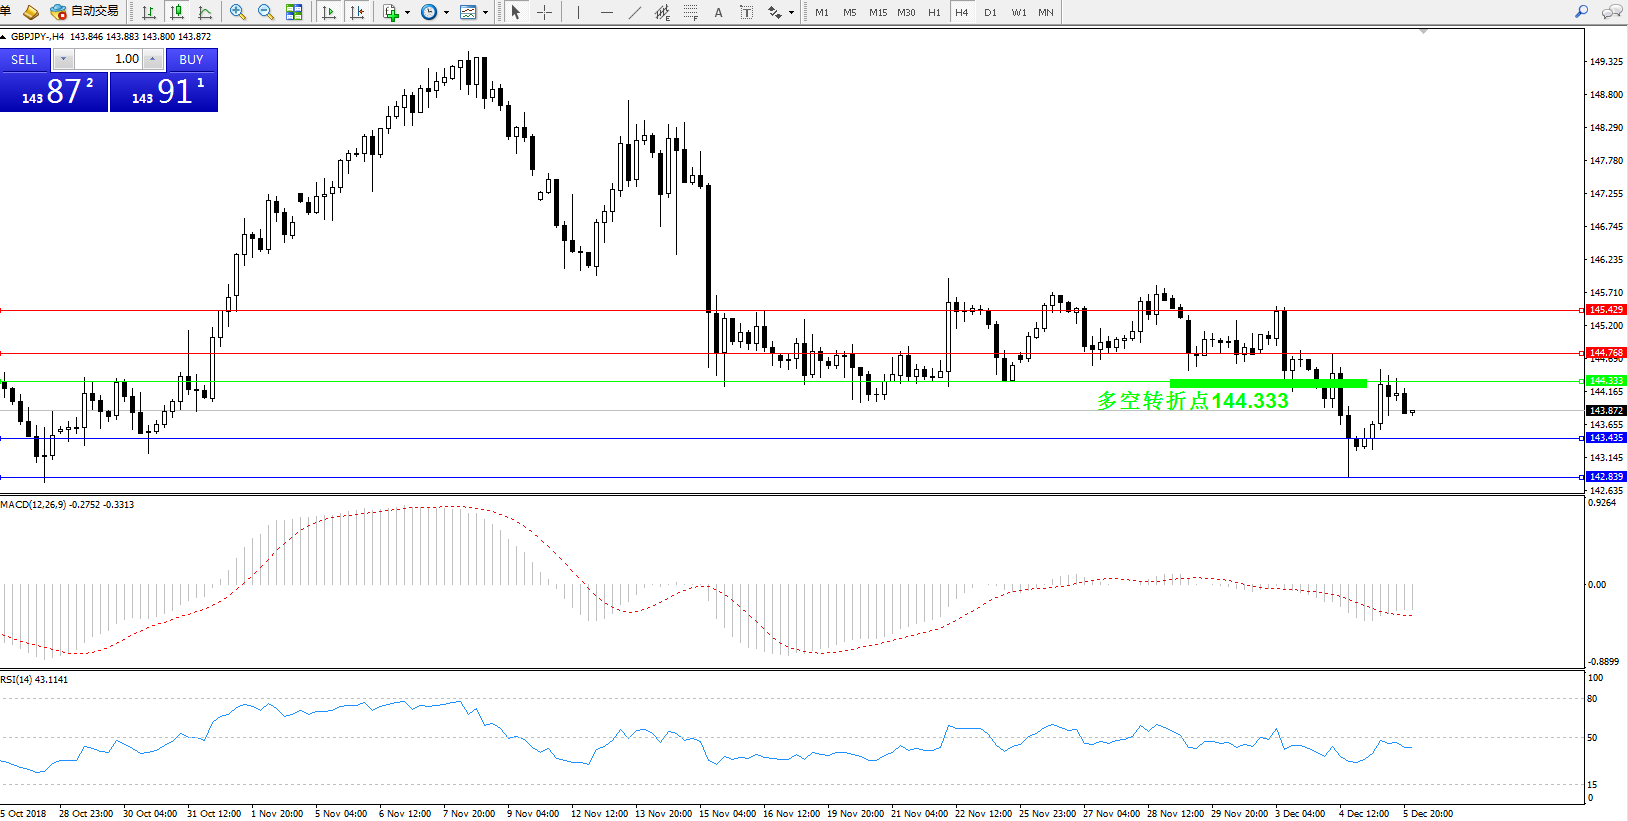The image size is (1628, 821).
Task: Toggle the chart auto scroll button
Action: pos(328,12)
